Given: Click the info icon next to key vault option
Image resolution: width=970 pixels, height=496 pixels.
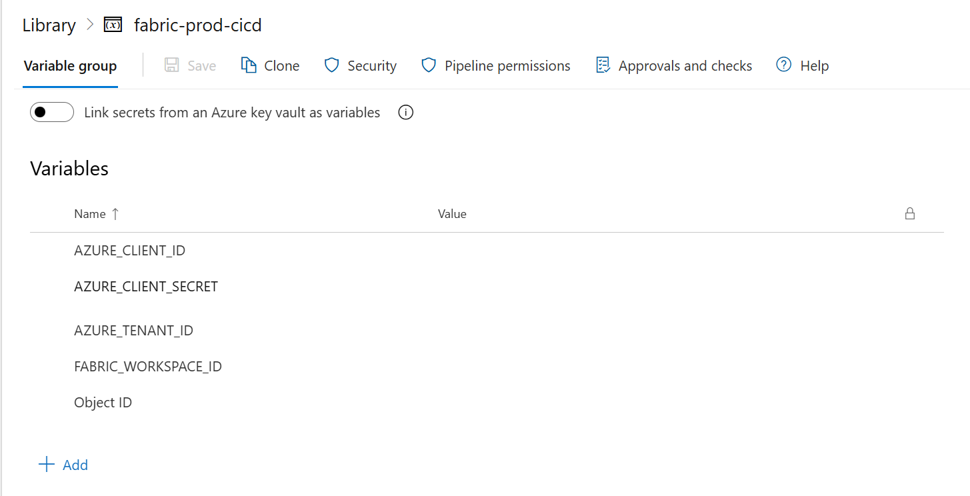Looking at the screenshot, I should pyautogui.click(x=405, y=113).
